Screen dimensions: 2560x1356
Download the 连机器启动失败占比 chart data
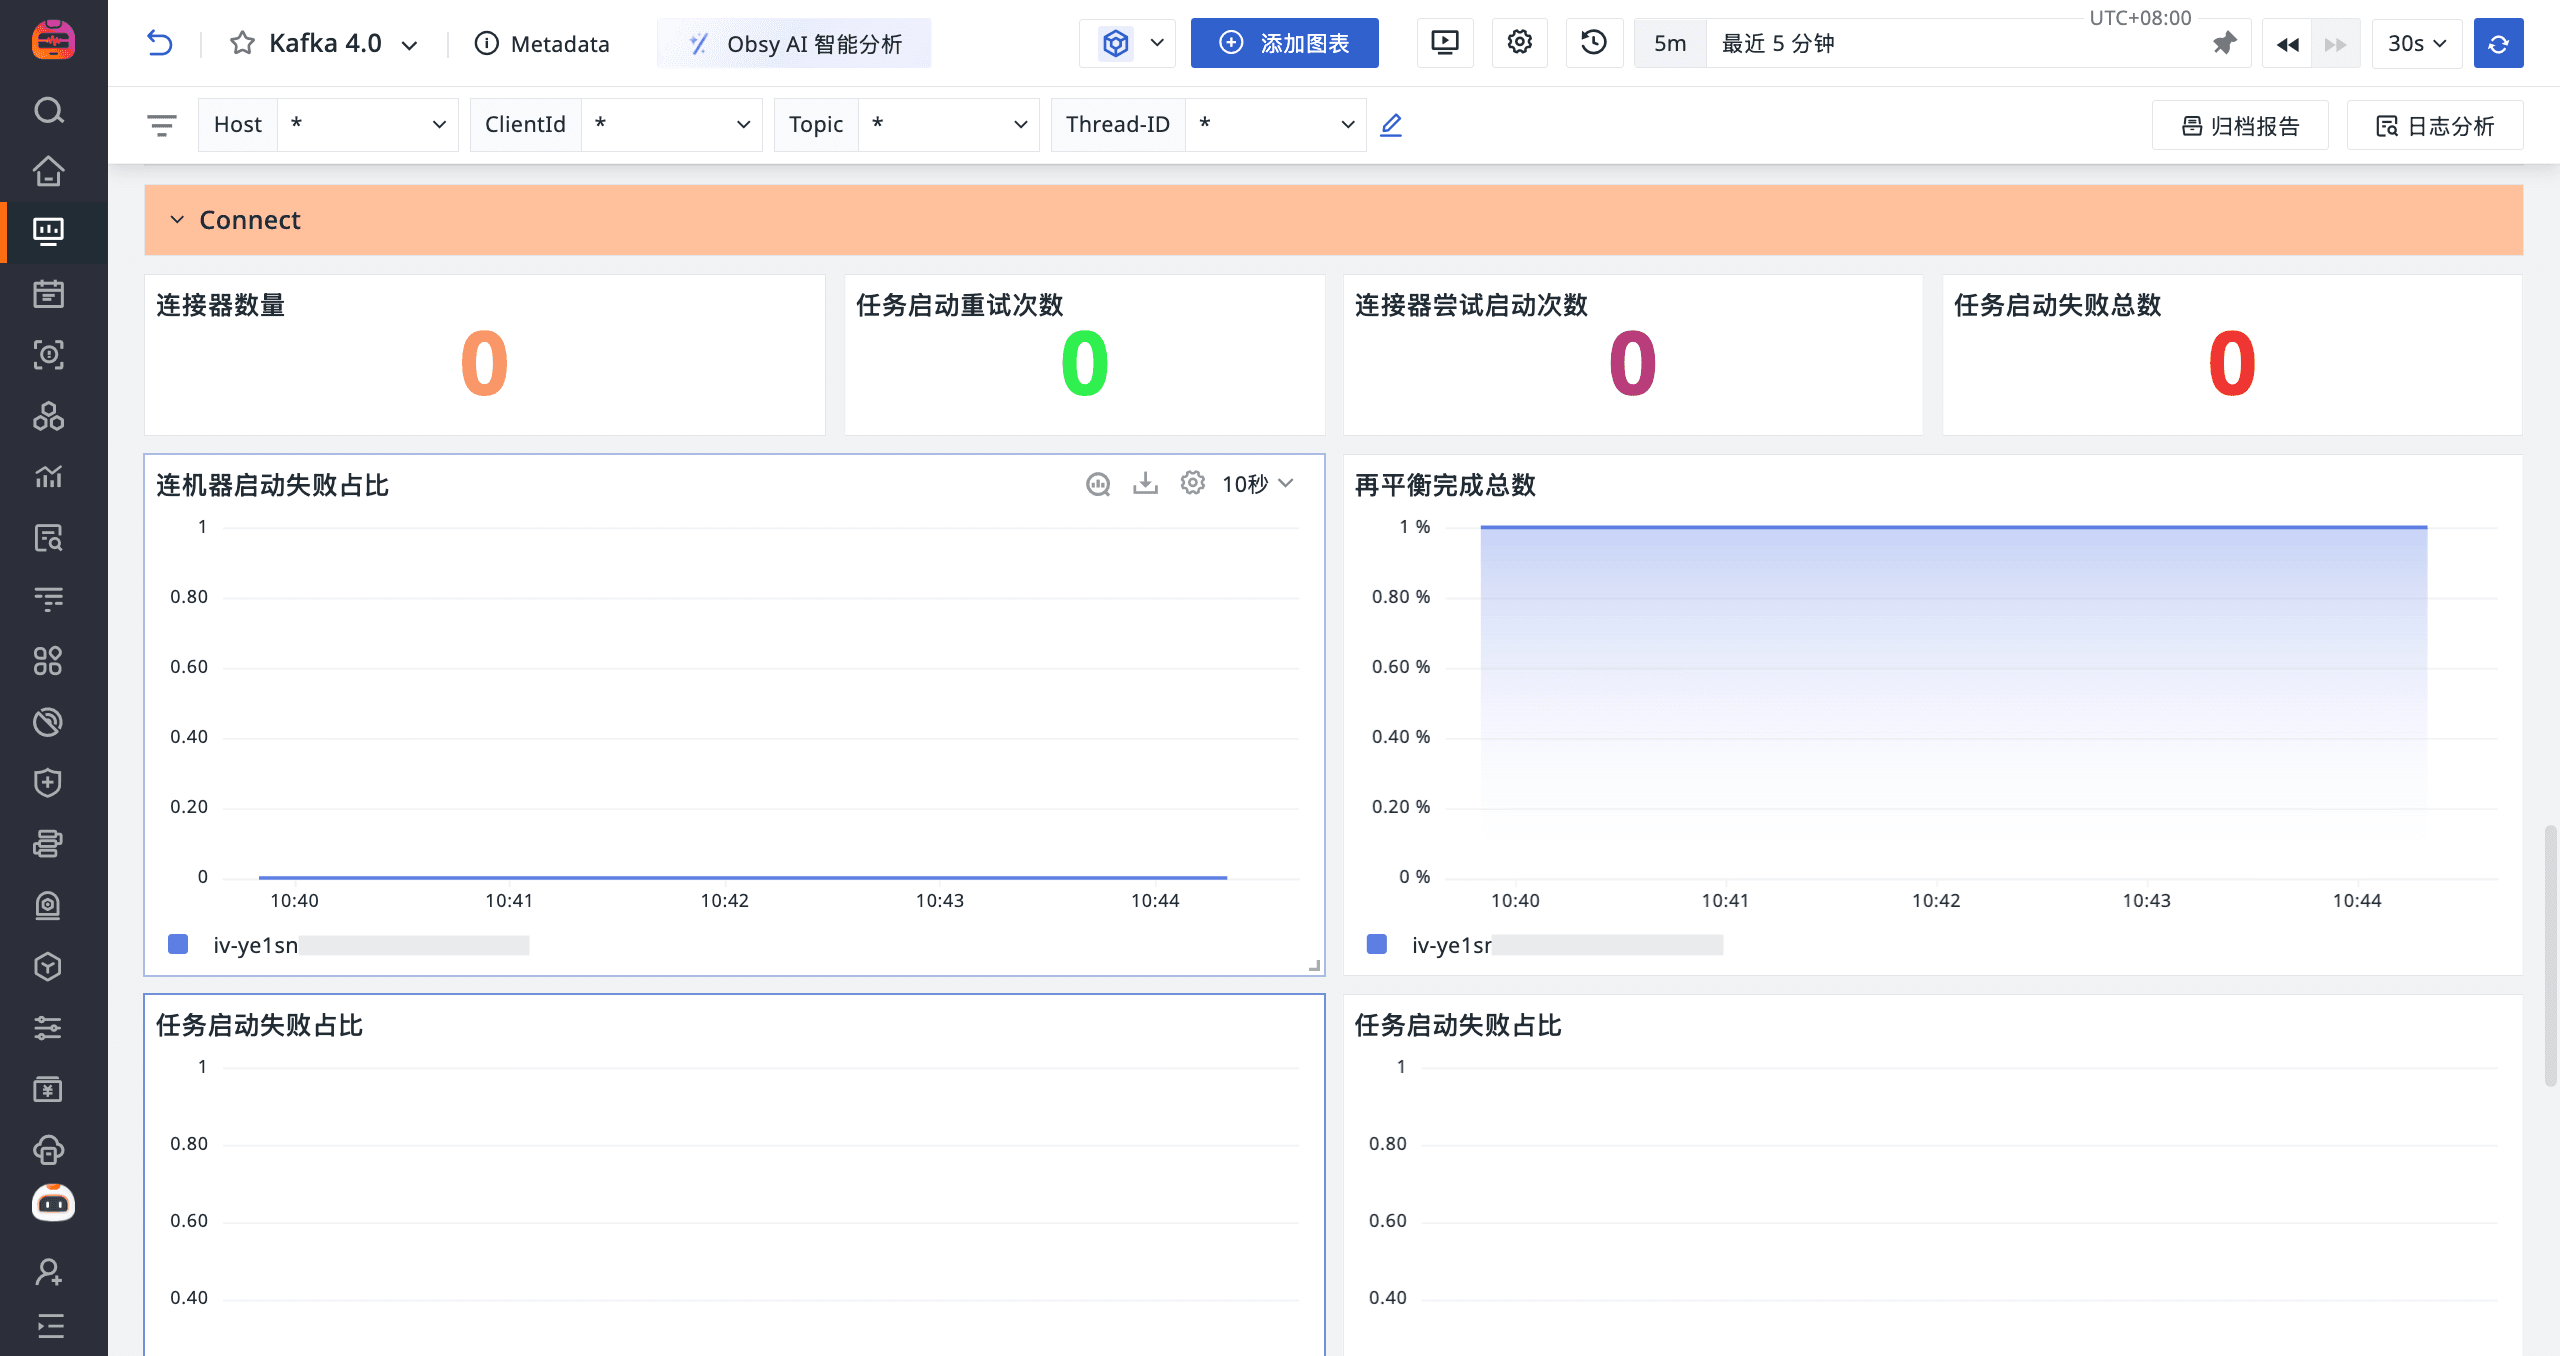coord(1145,484)
